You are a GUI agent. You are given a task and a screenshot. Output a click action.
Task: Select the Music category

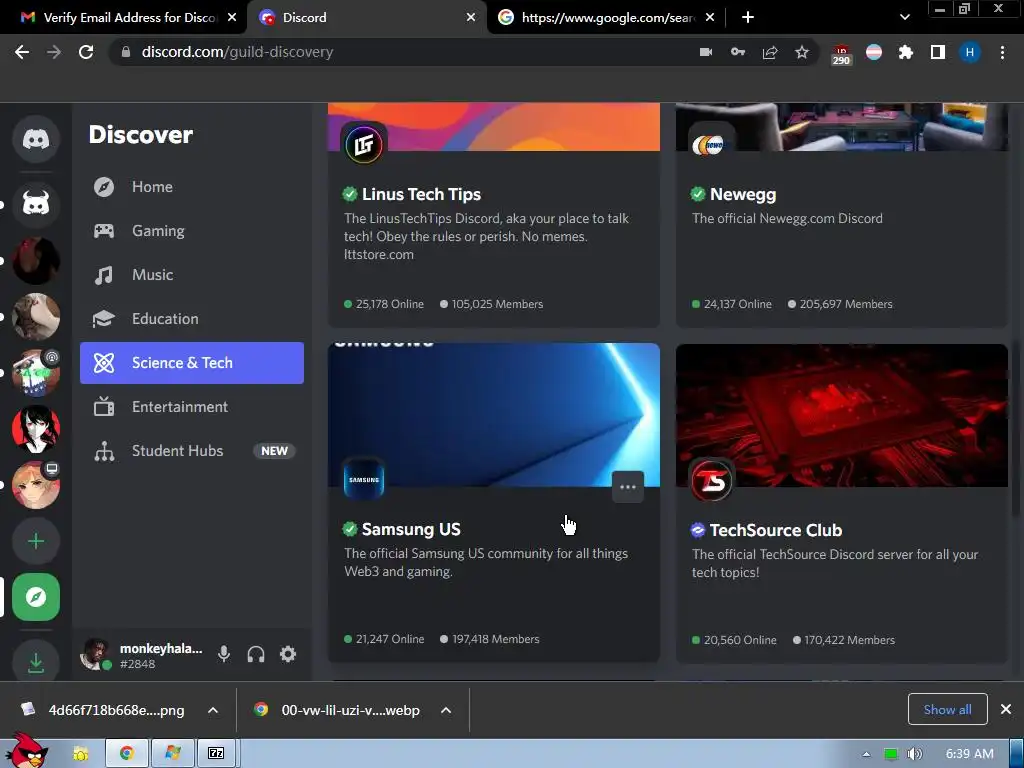(x=192, y=275)
